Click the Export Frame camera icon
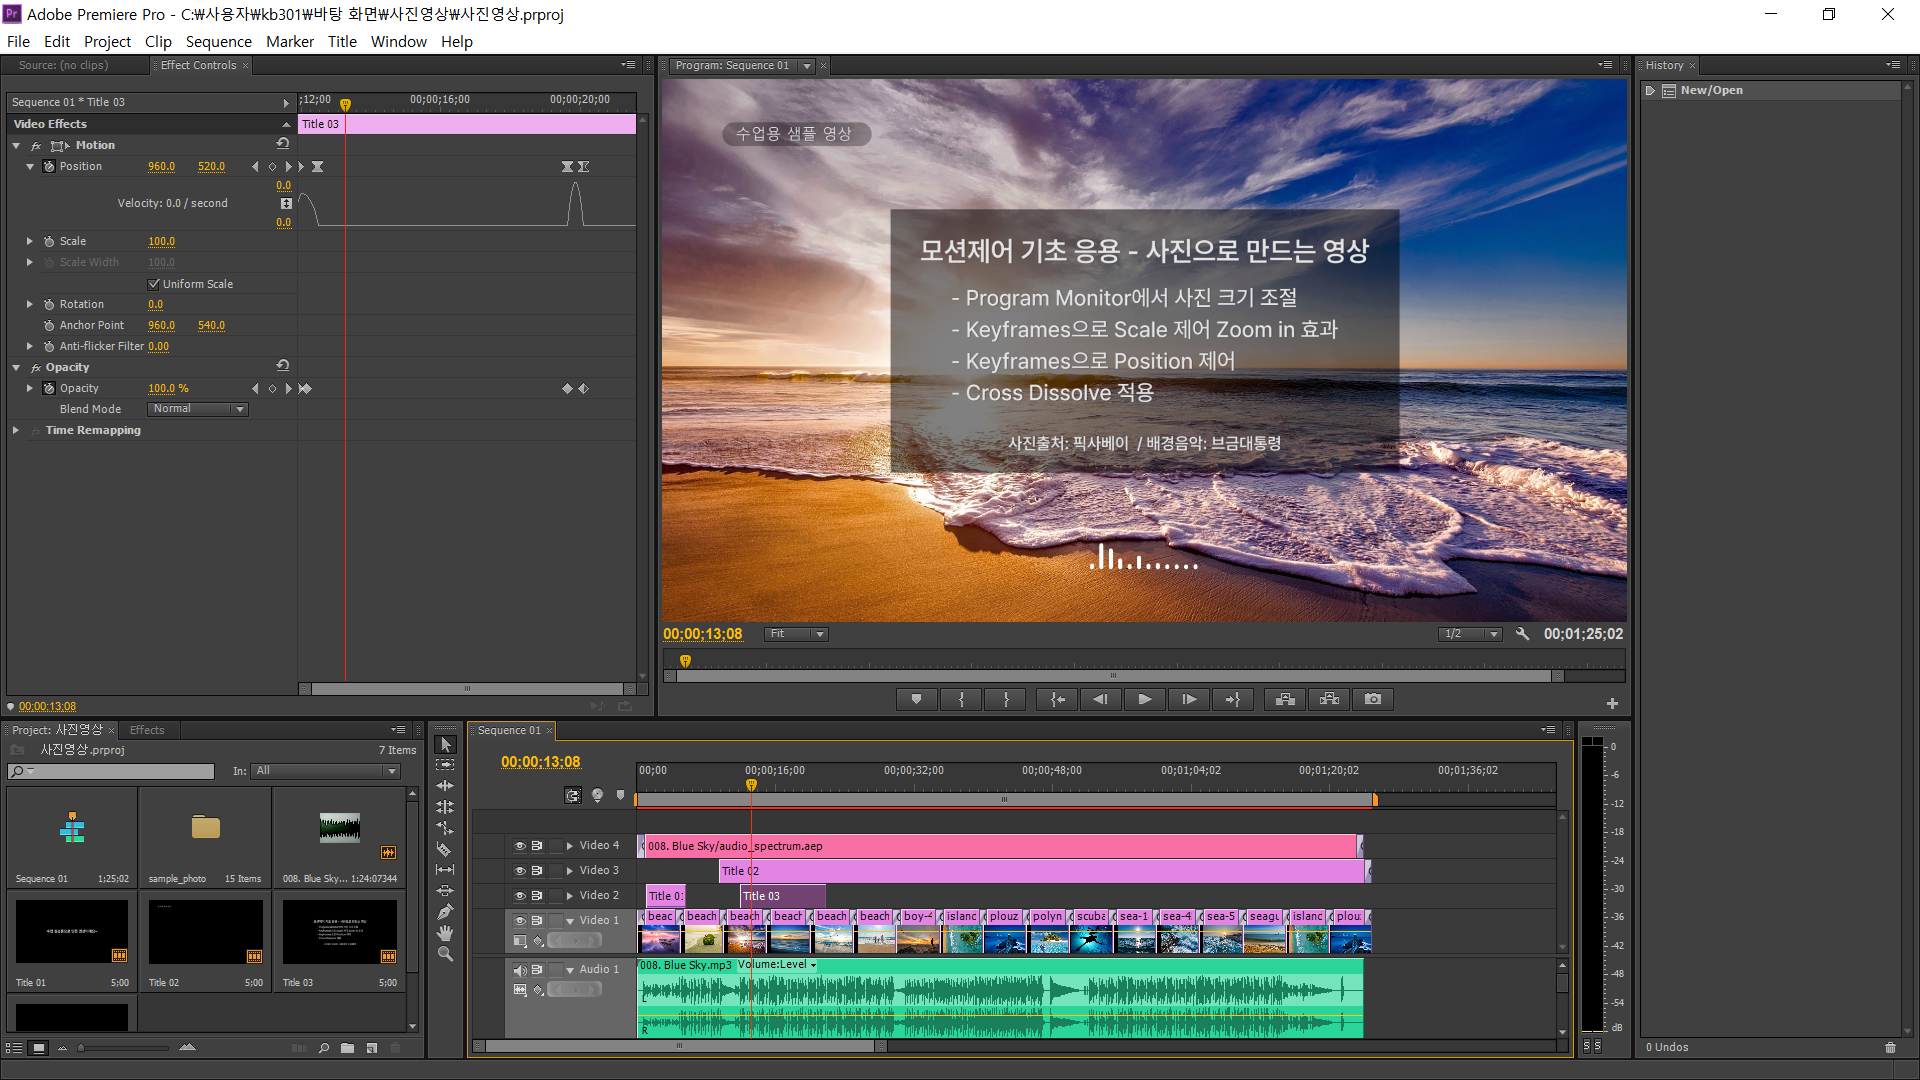 [1373, 699]
